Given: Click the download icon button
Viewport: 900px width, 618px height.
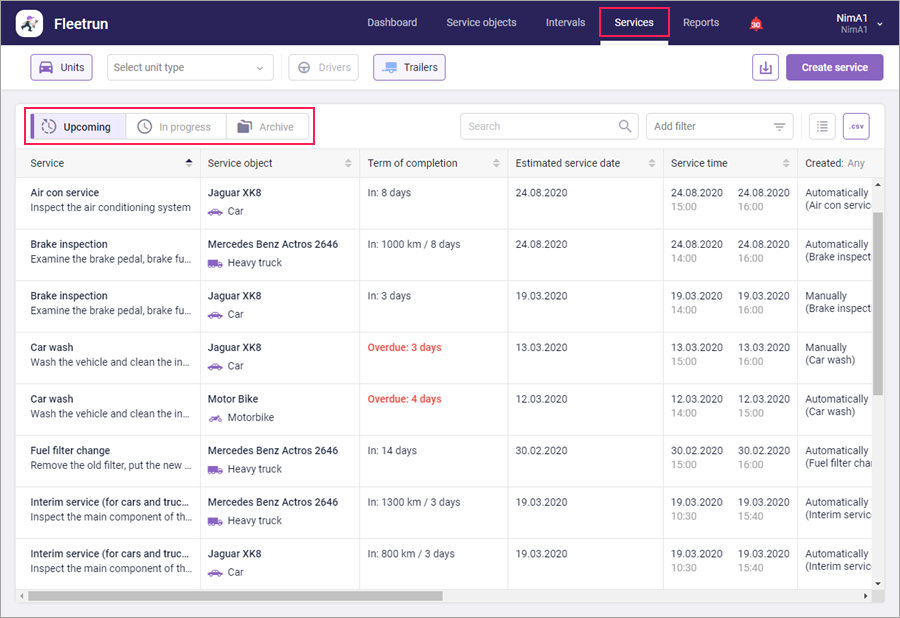Looking at the screenshot, I should [765, 68].
